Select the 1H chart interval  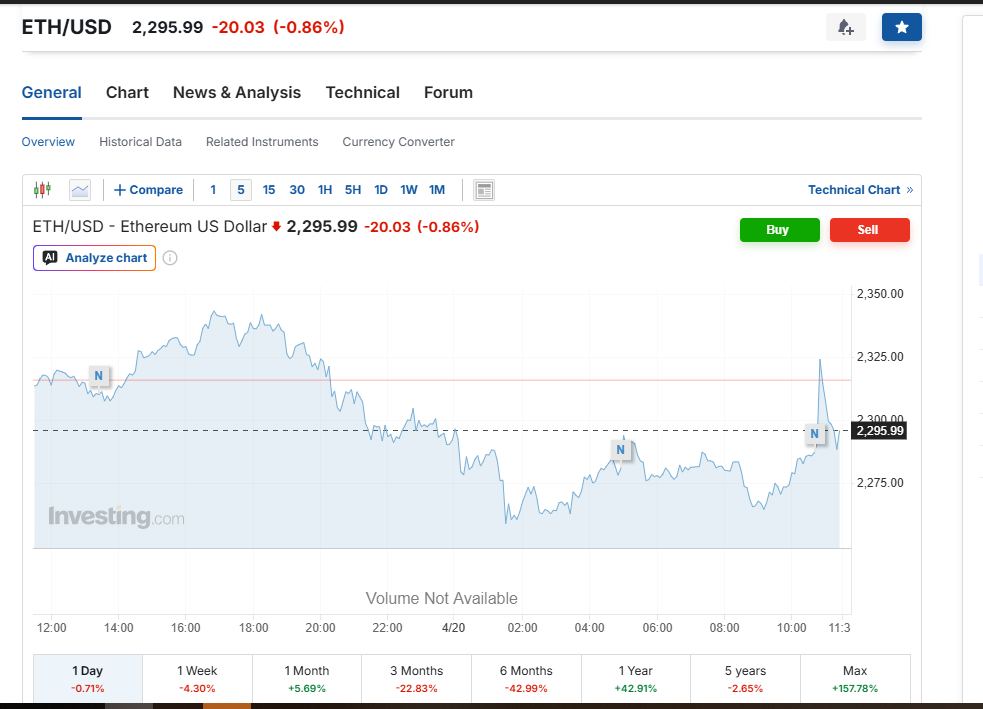(x=325, y=190)
